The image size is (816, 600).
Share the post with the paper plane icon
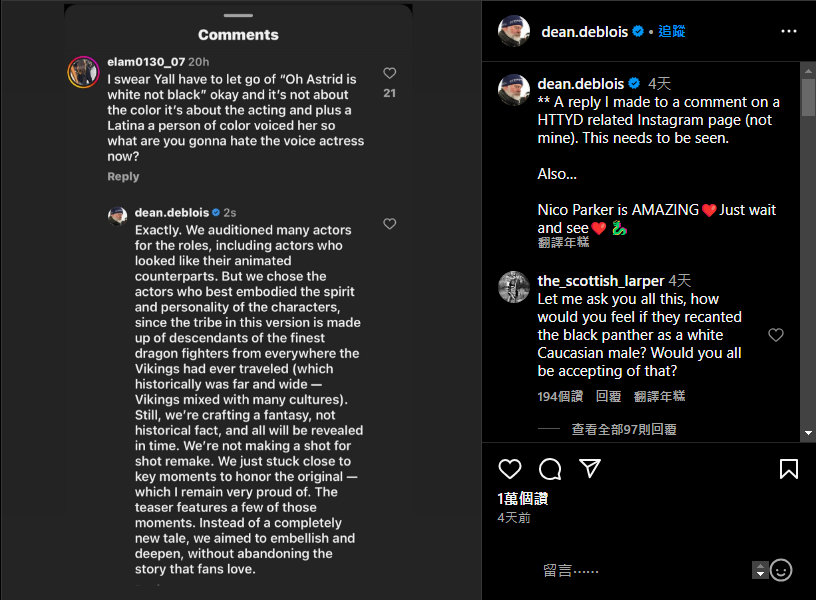[590, 469]
